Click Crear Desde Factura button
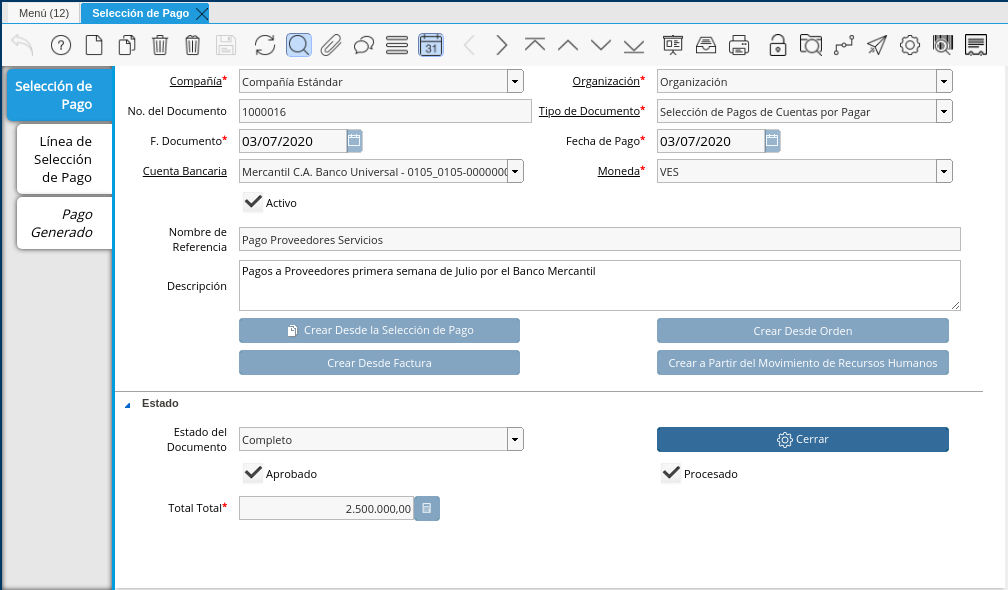The image size is (1008, 590). pos(379,363)
